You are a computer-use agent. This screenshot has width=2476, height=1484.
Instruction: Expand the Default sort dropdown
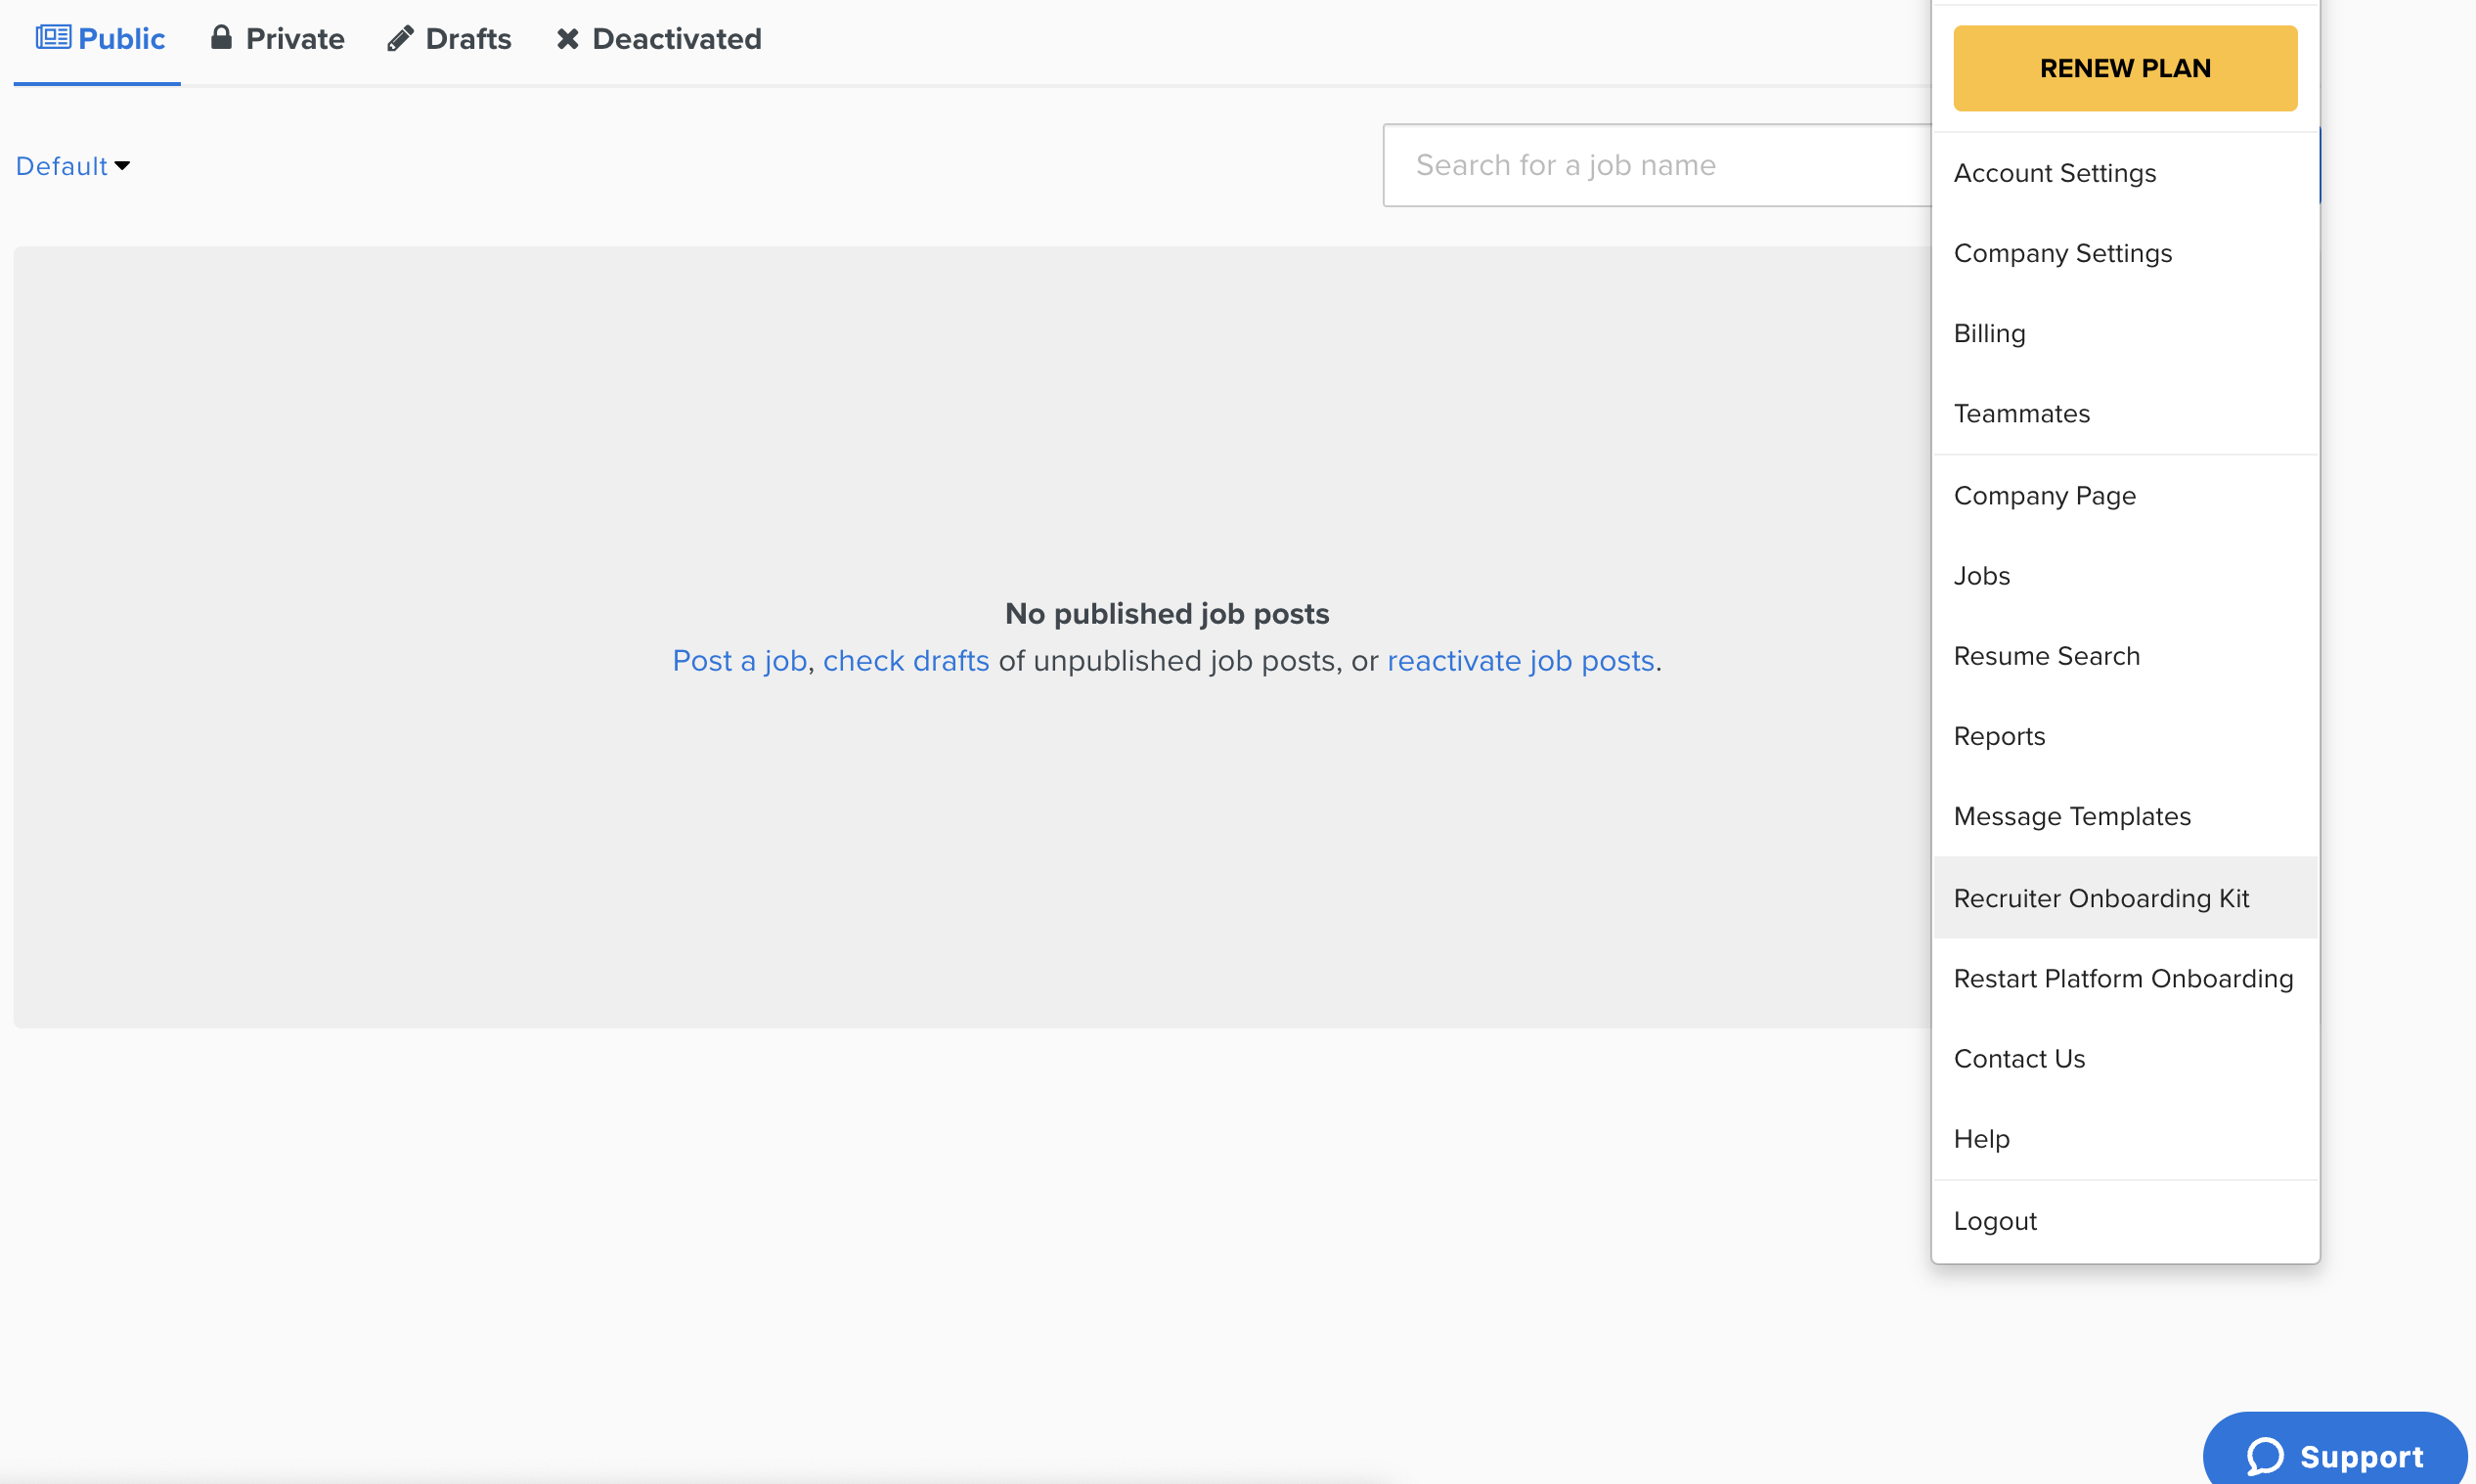pos(72,166)
